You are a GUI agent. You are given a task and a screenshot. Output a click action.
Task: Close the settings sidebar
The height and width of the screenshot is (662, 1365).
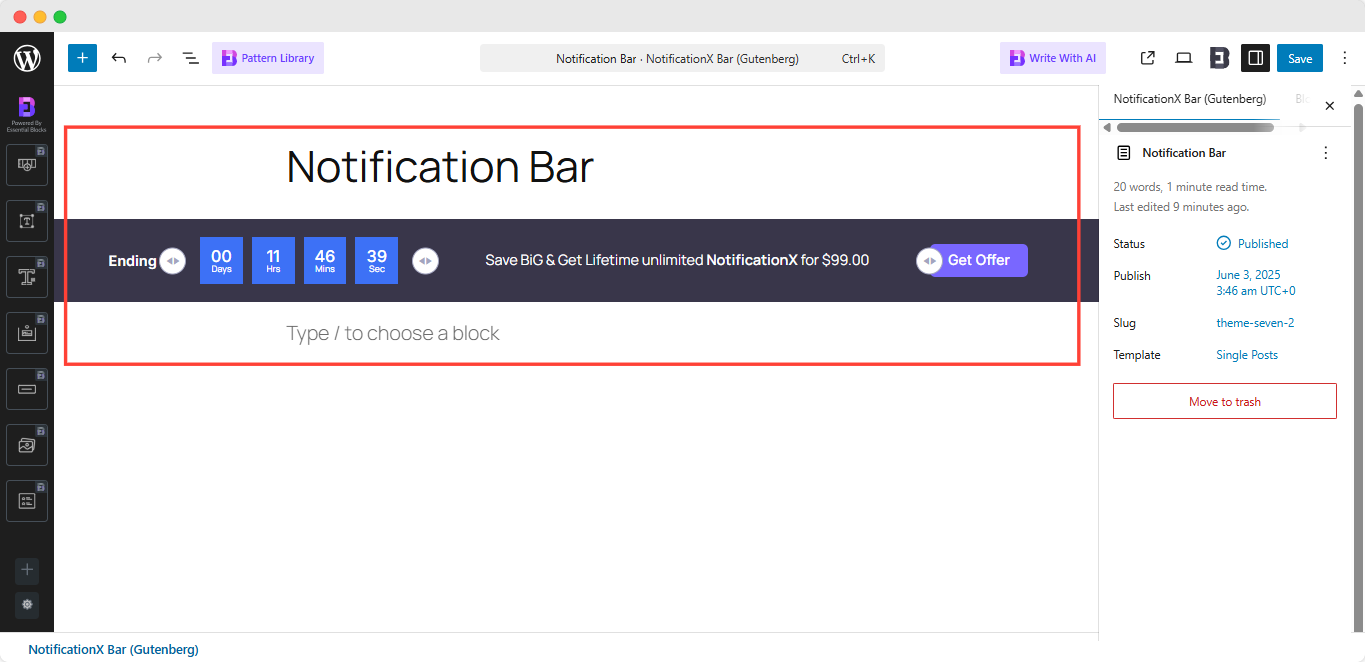coord(1329,105)
